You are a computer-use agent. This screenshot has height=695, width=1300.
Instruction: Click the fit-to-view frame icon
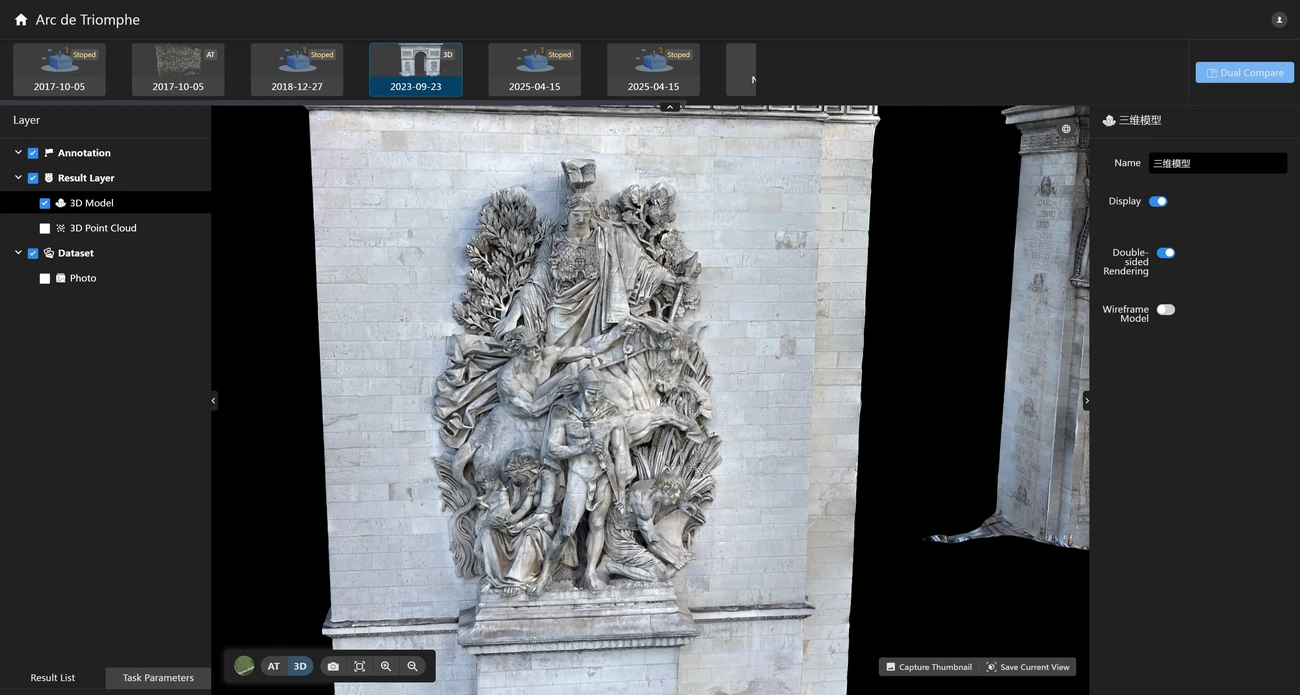359,667
